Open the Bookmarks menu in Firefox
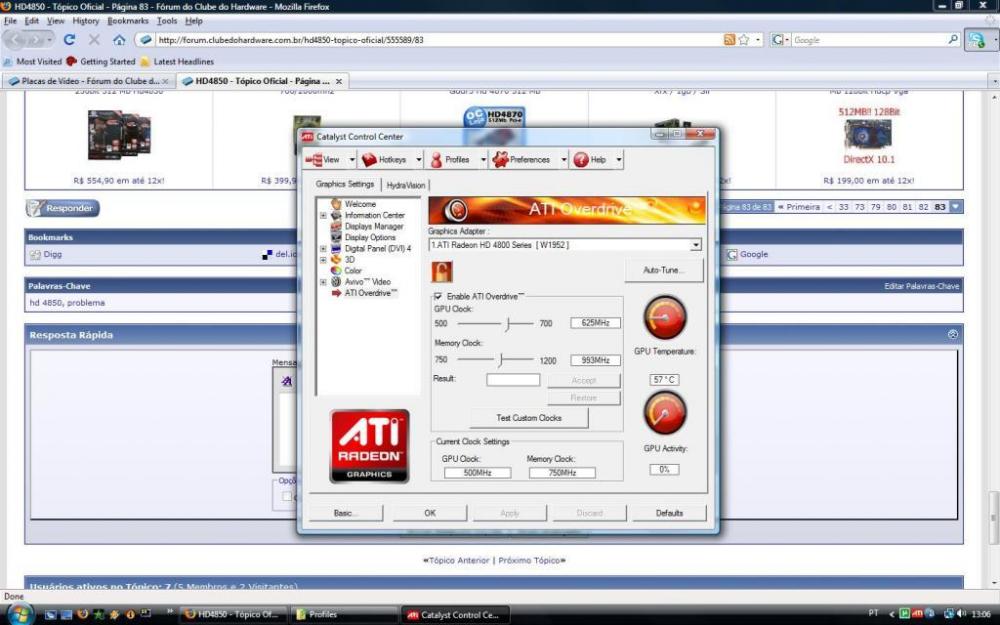Screen dimensions: 1000x625 (127, 20)
